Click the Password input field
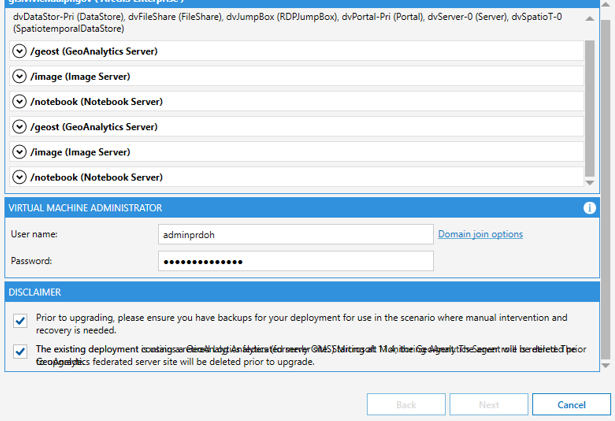This screenshot has width=615, height=421. tap(296, 261)
